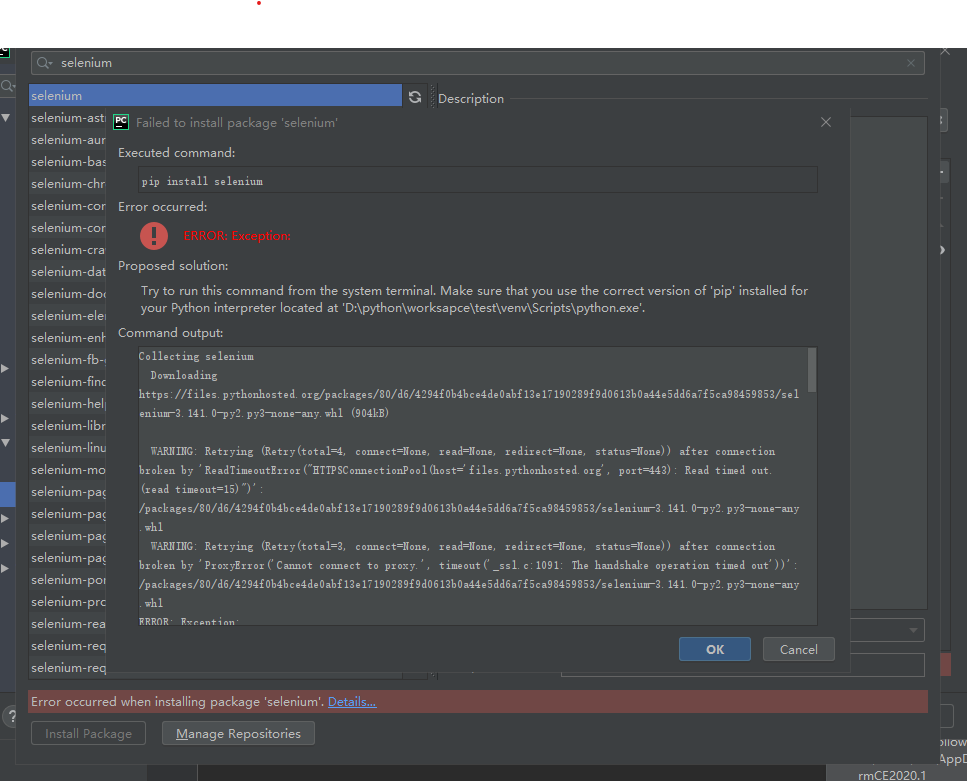Select the selenium package in list
The height and width of the screenshot is (781, 967).
(215, 96)
